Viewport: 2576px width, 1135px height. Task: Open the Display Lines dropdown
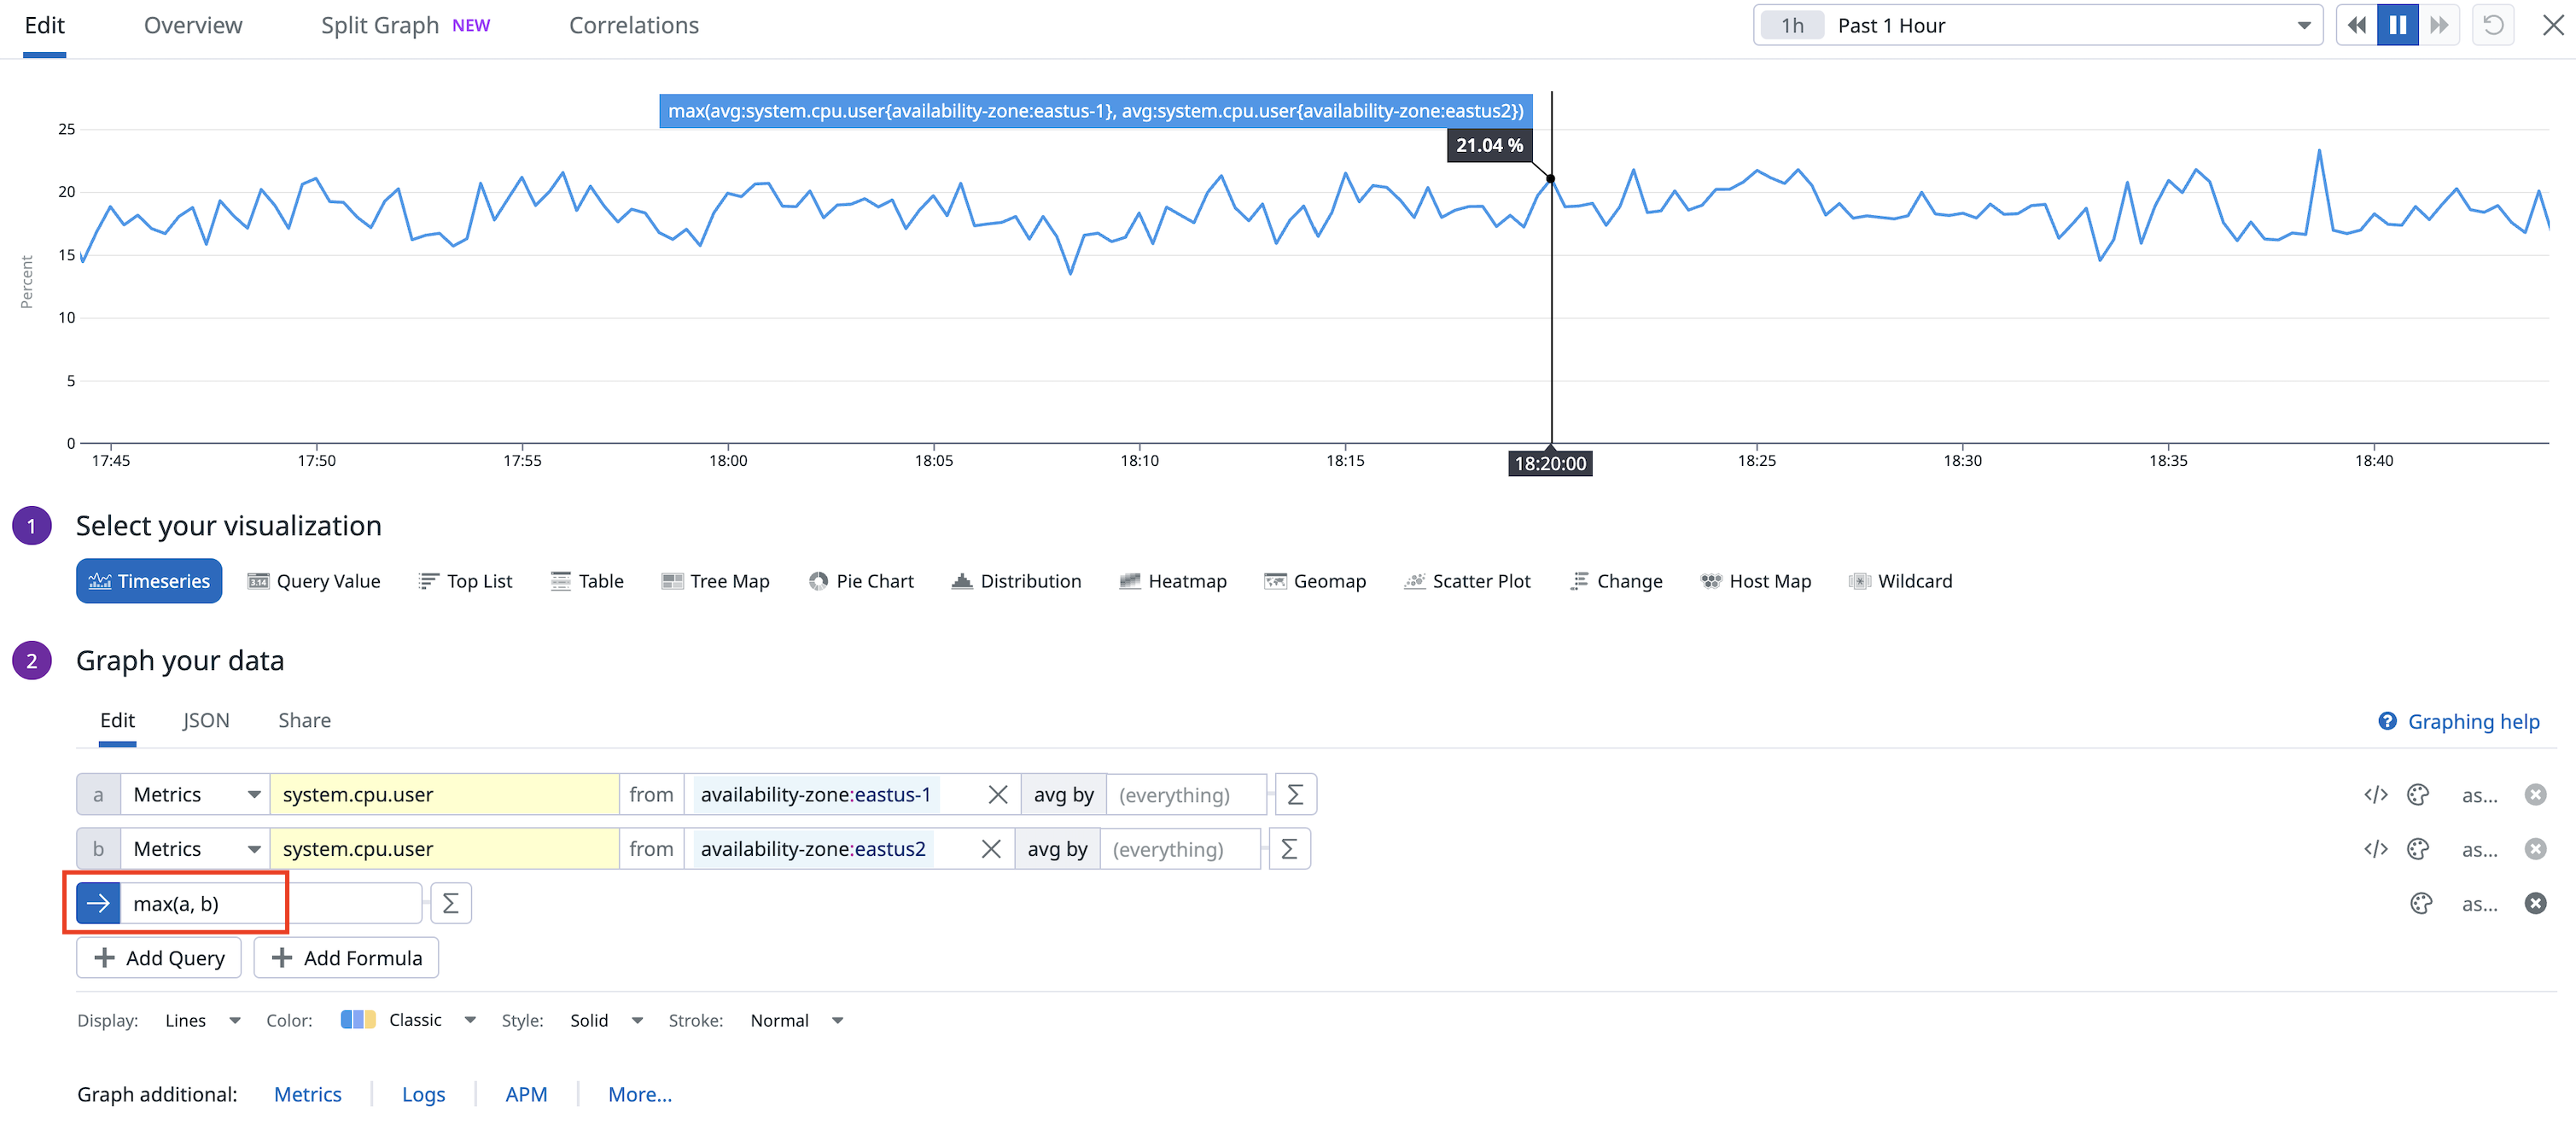point(202,1020)
